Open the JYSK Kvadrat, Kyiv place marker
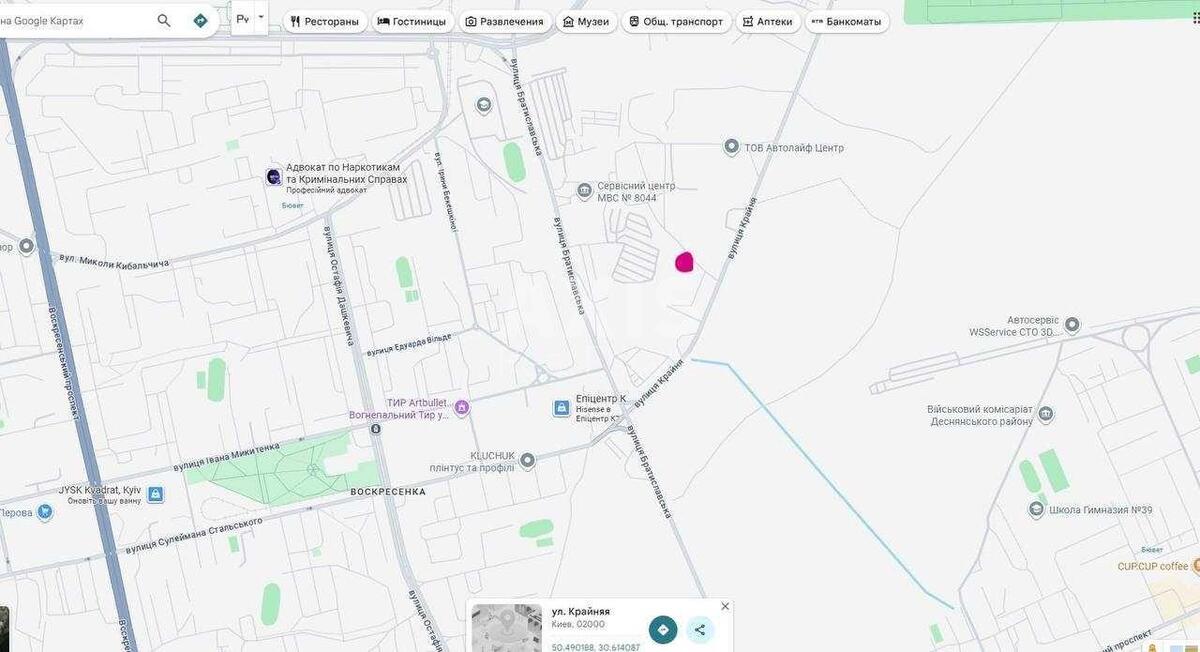Viewport: 1200px width, 652px height. click(x=155, y=493)
